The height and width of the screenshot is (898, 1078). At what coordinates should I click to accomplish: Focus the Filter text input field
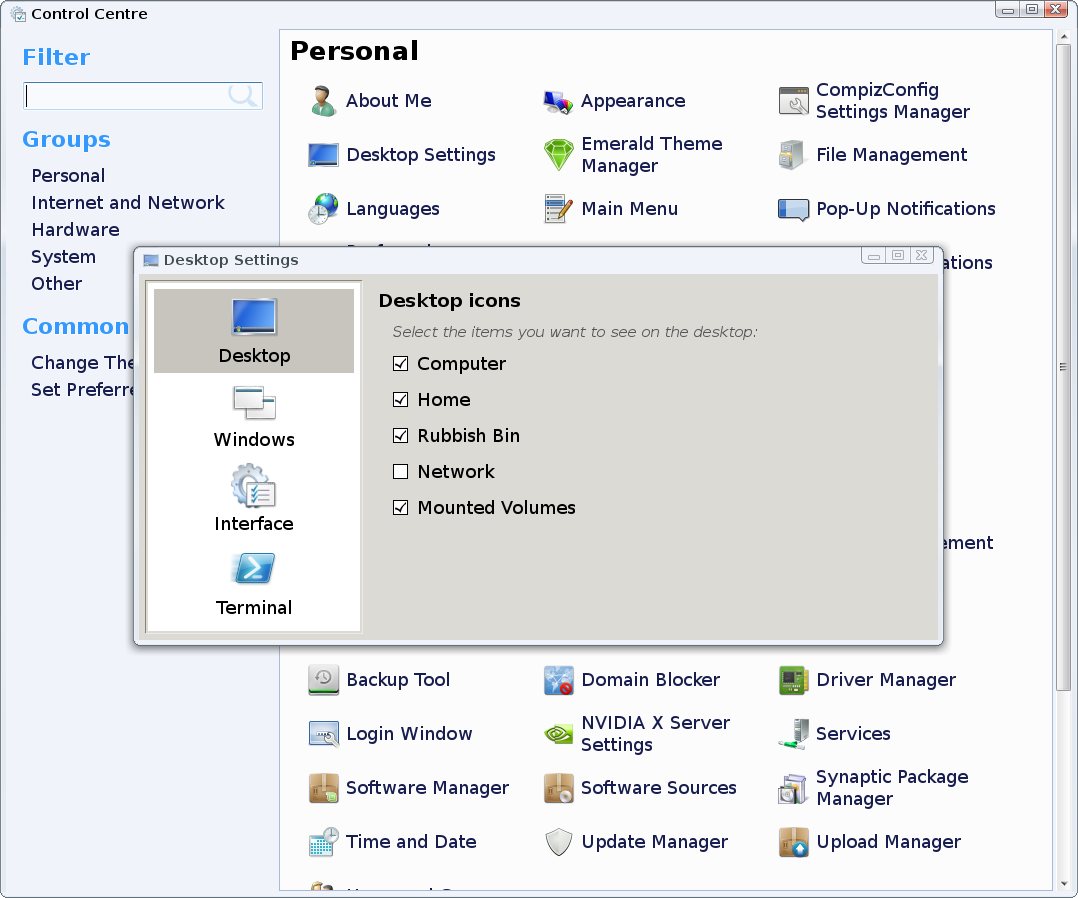tap(142, 96)
